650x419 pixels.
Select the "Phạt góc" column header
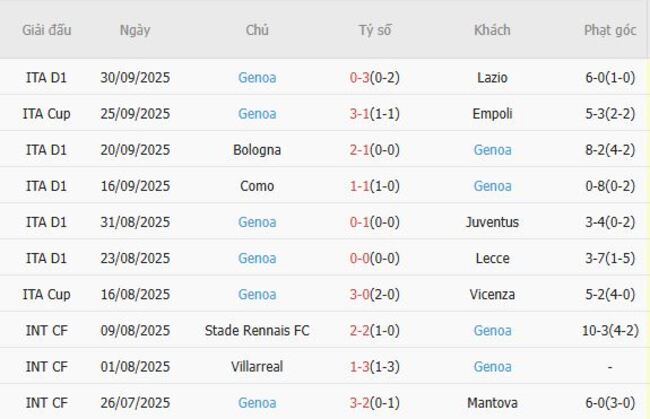point(610,30)
